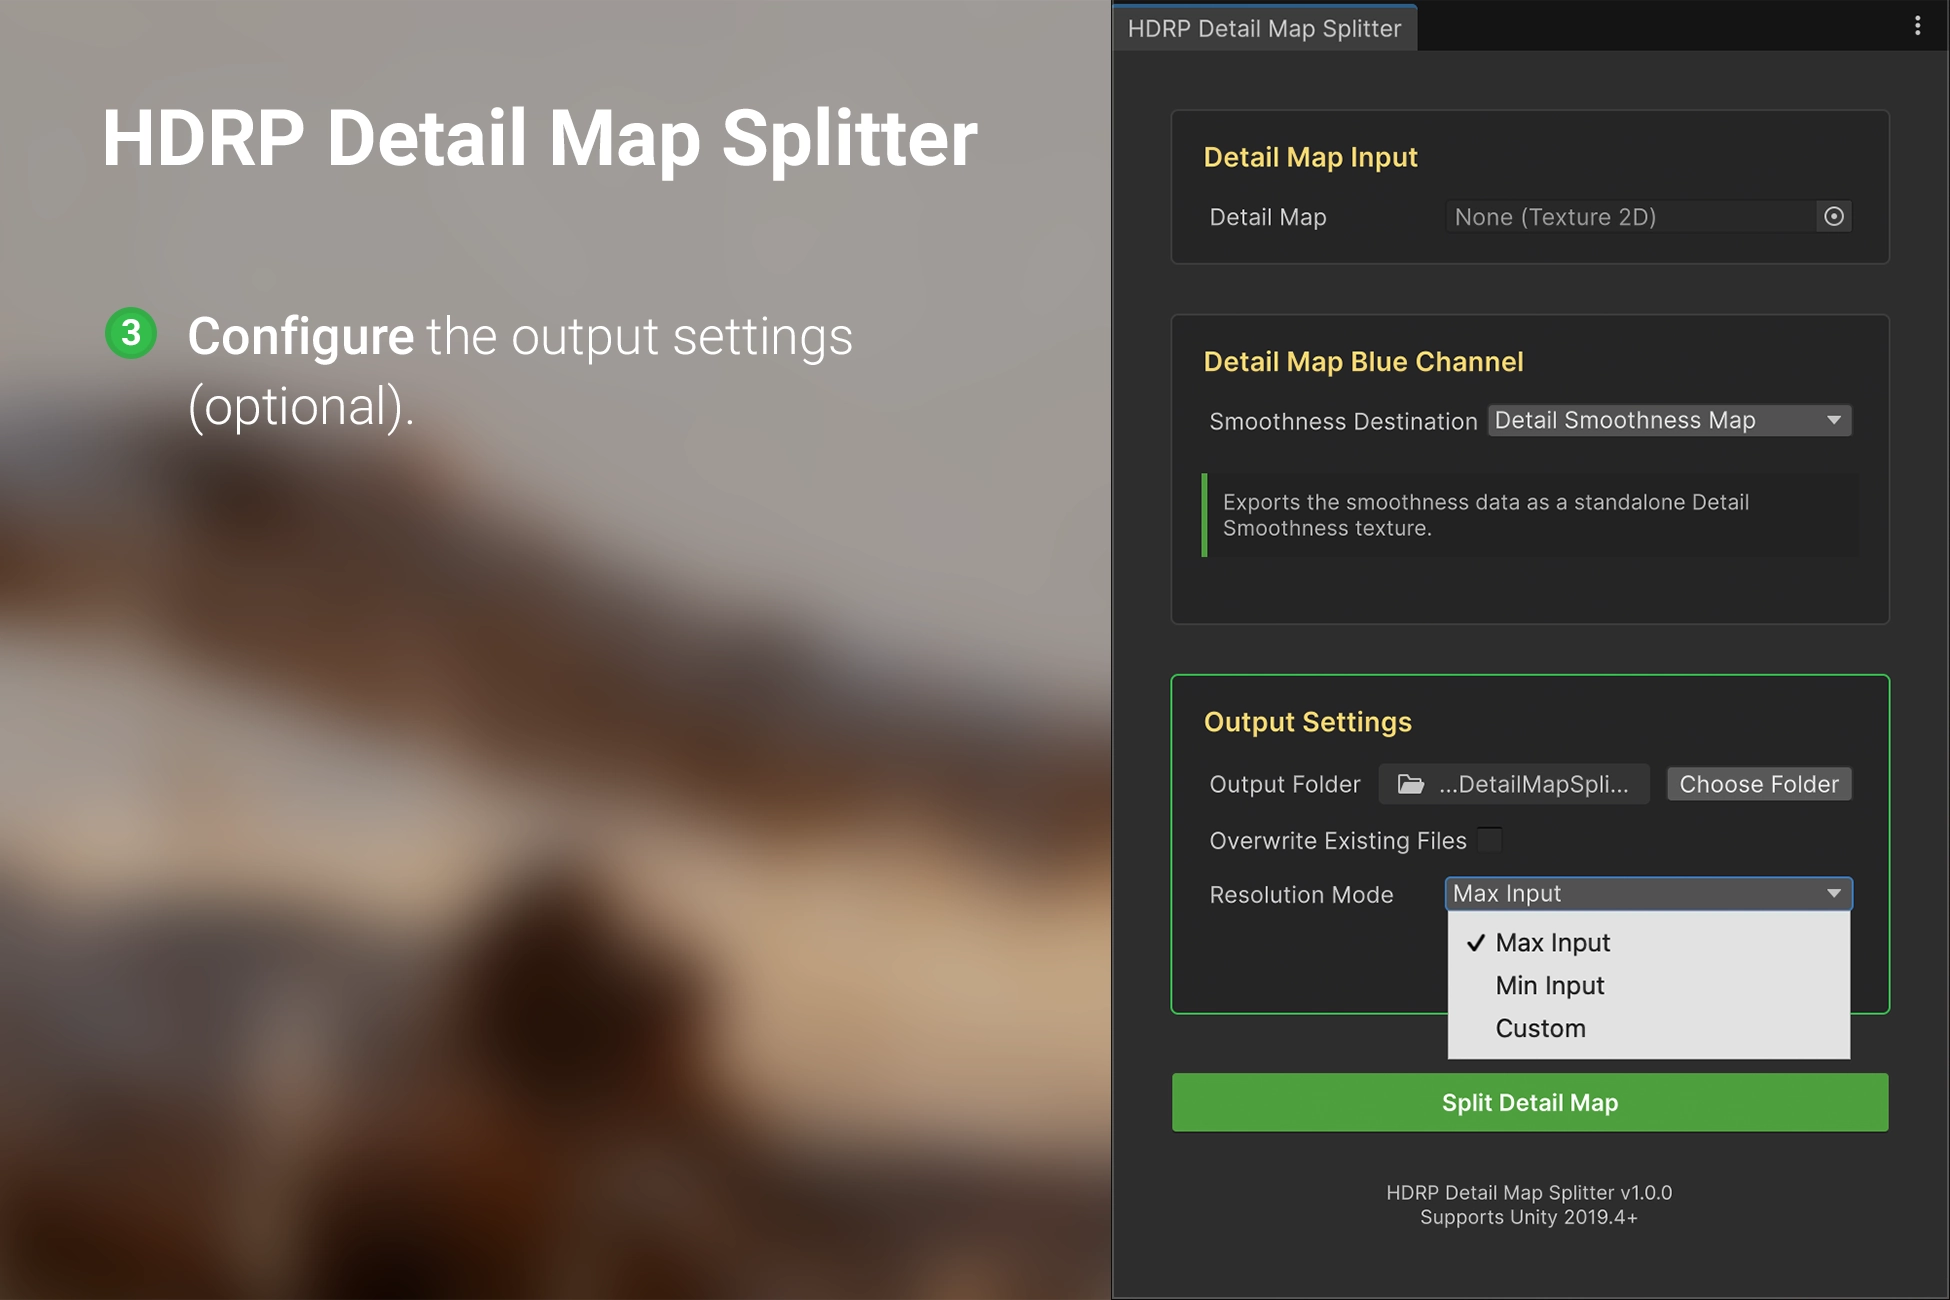
Task: Choose Min Input resolution option
Action: [x=1549, y=986]
